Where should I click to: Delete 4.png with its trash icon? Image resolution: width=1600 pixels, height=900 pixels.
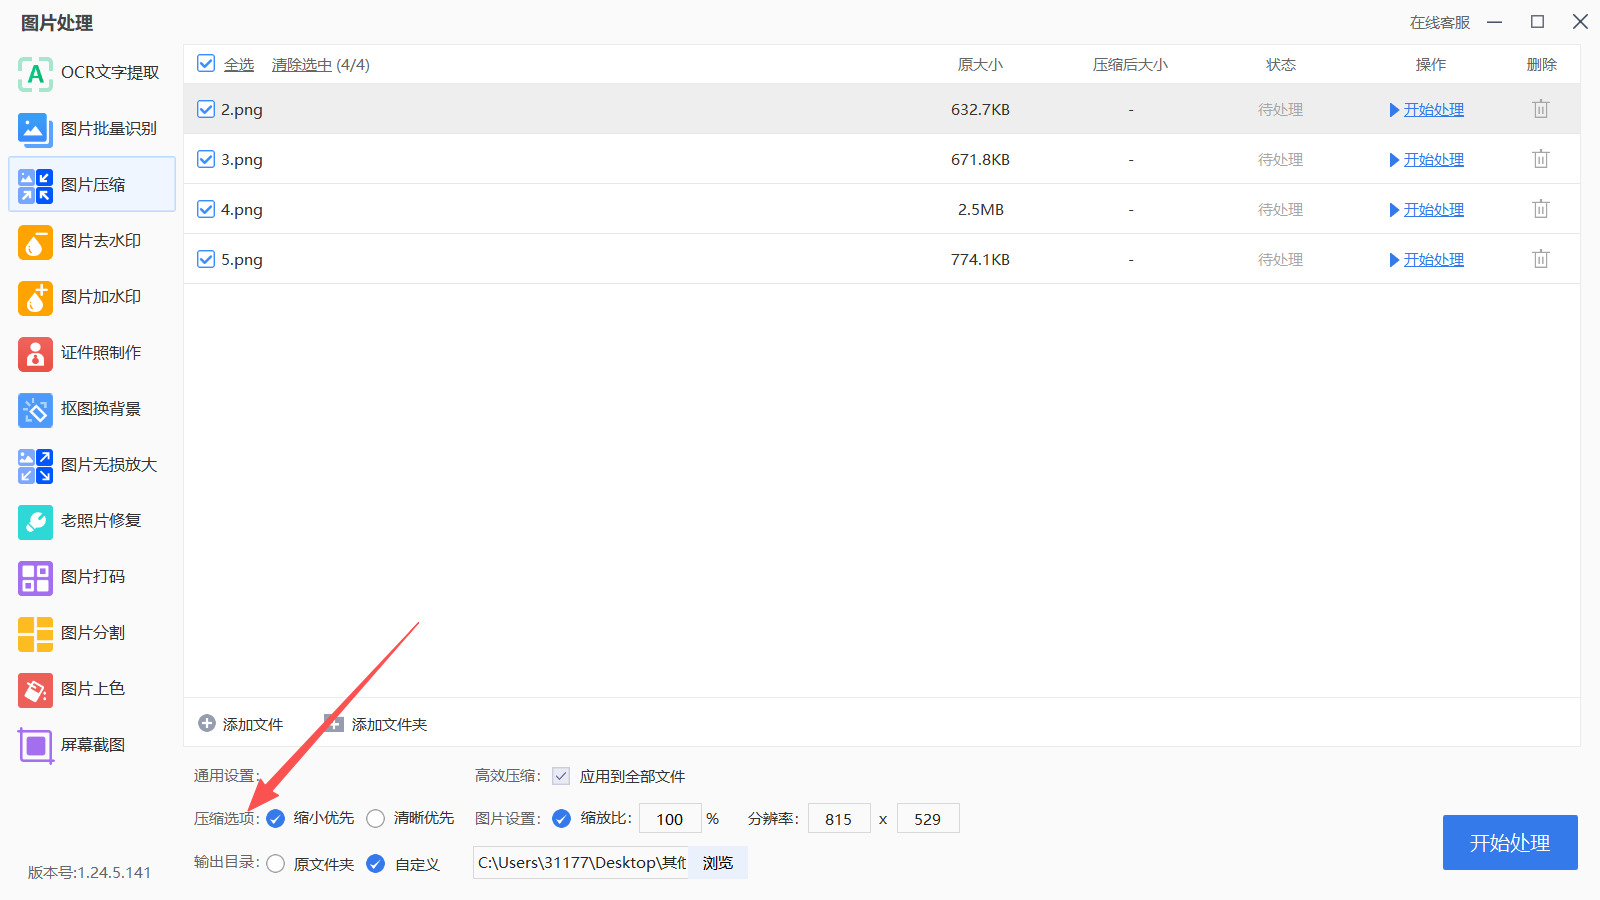click(1541, 209)
